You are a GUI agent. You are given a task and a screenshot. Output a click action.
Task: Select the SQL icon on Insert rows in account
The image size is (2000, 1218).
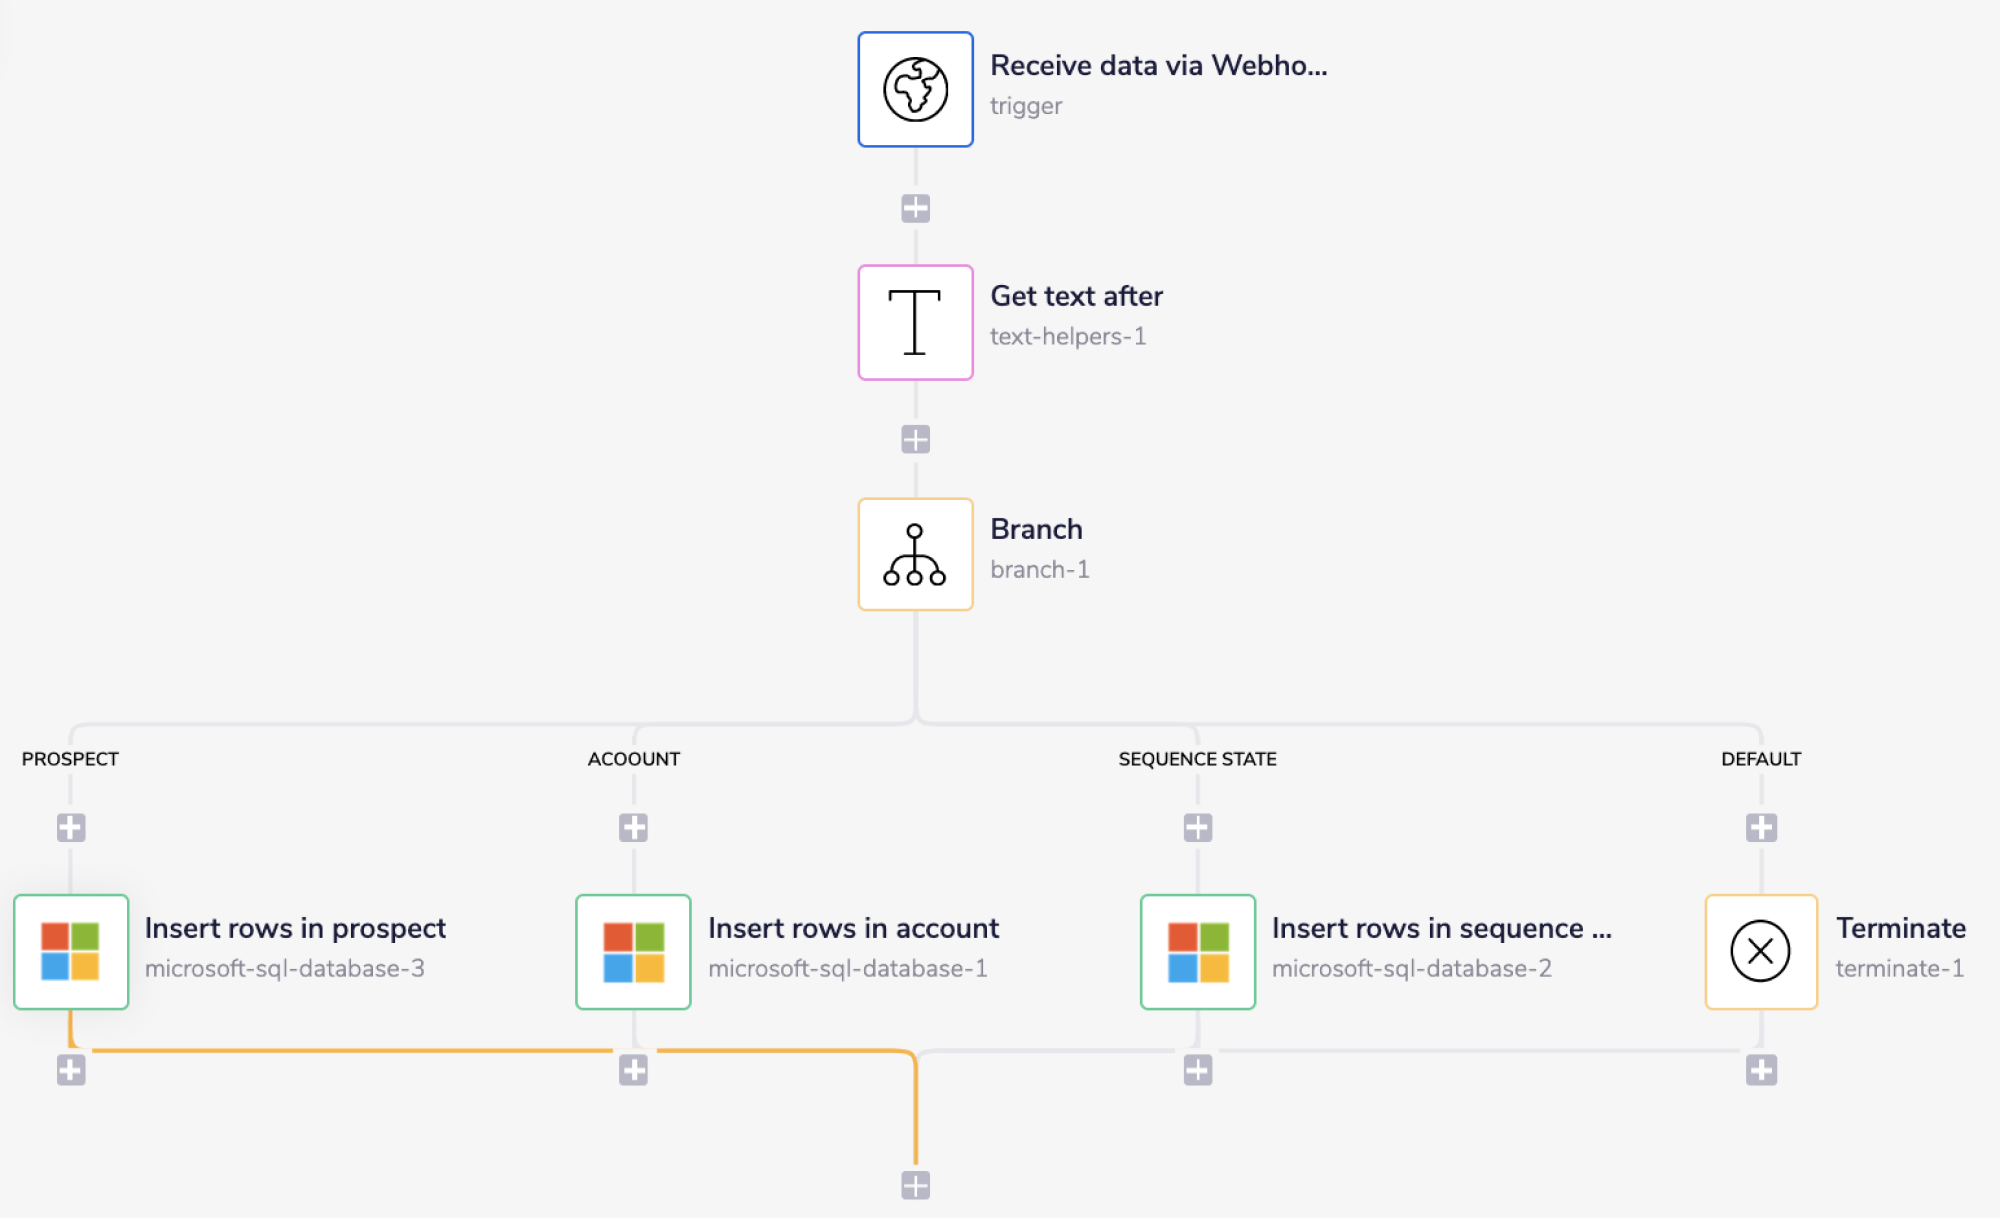pos(633,951)
